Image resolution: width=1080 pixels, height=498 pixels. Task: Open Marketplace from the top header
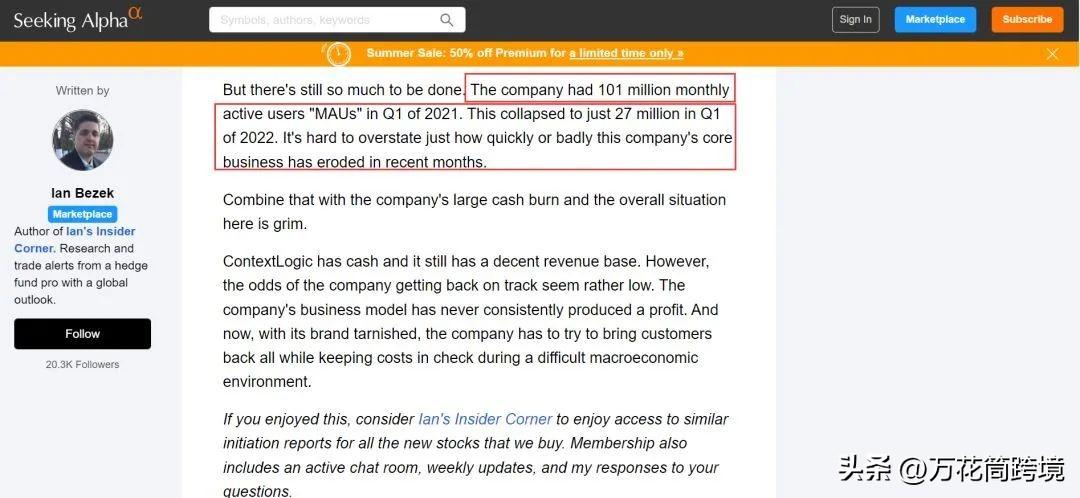point(935,19)
